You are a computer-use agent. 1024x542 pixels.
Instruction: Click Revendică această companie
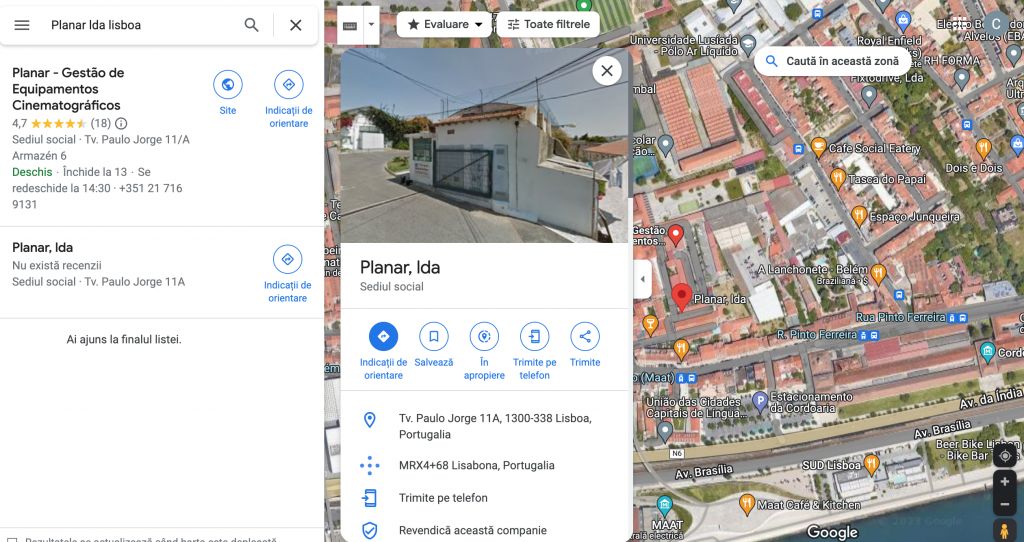[473, 530]
